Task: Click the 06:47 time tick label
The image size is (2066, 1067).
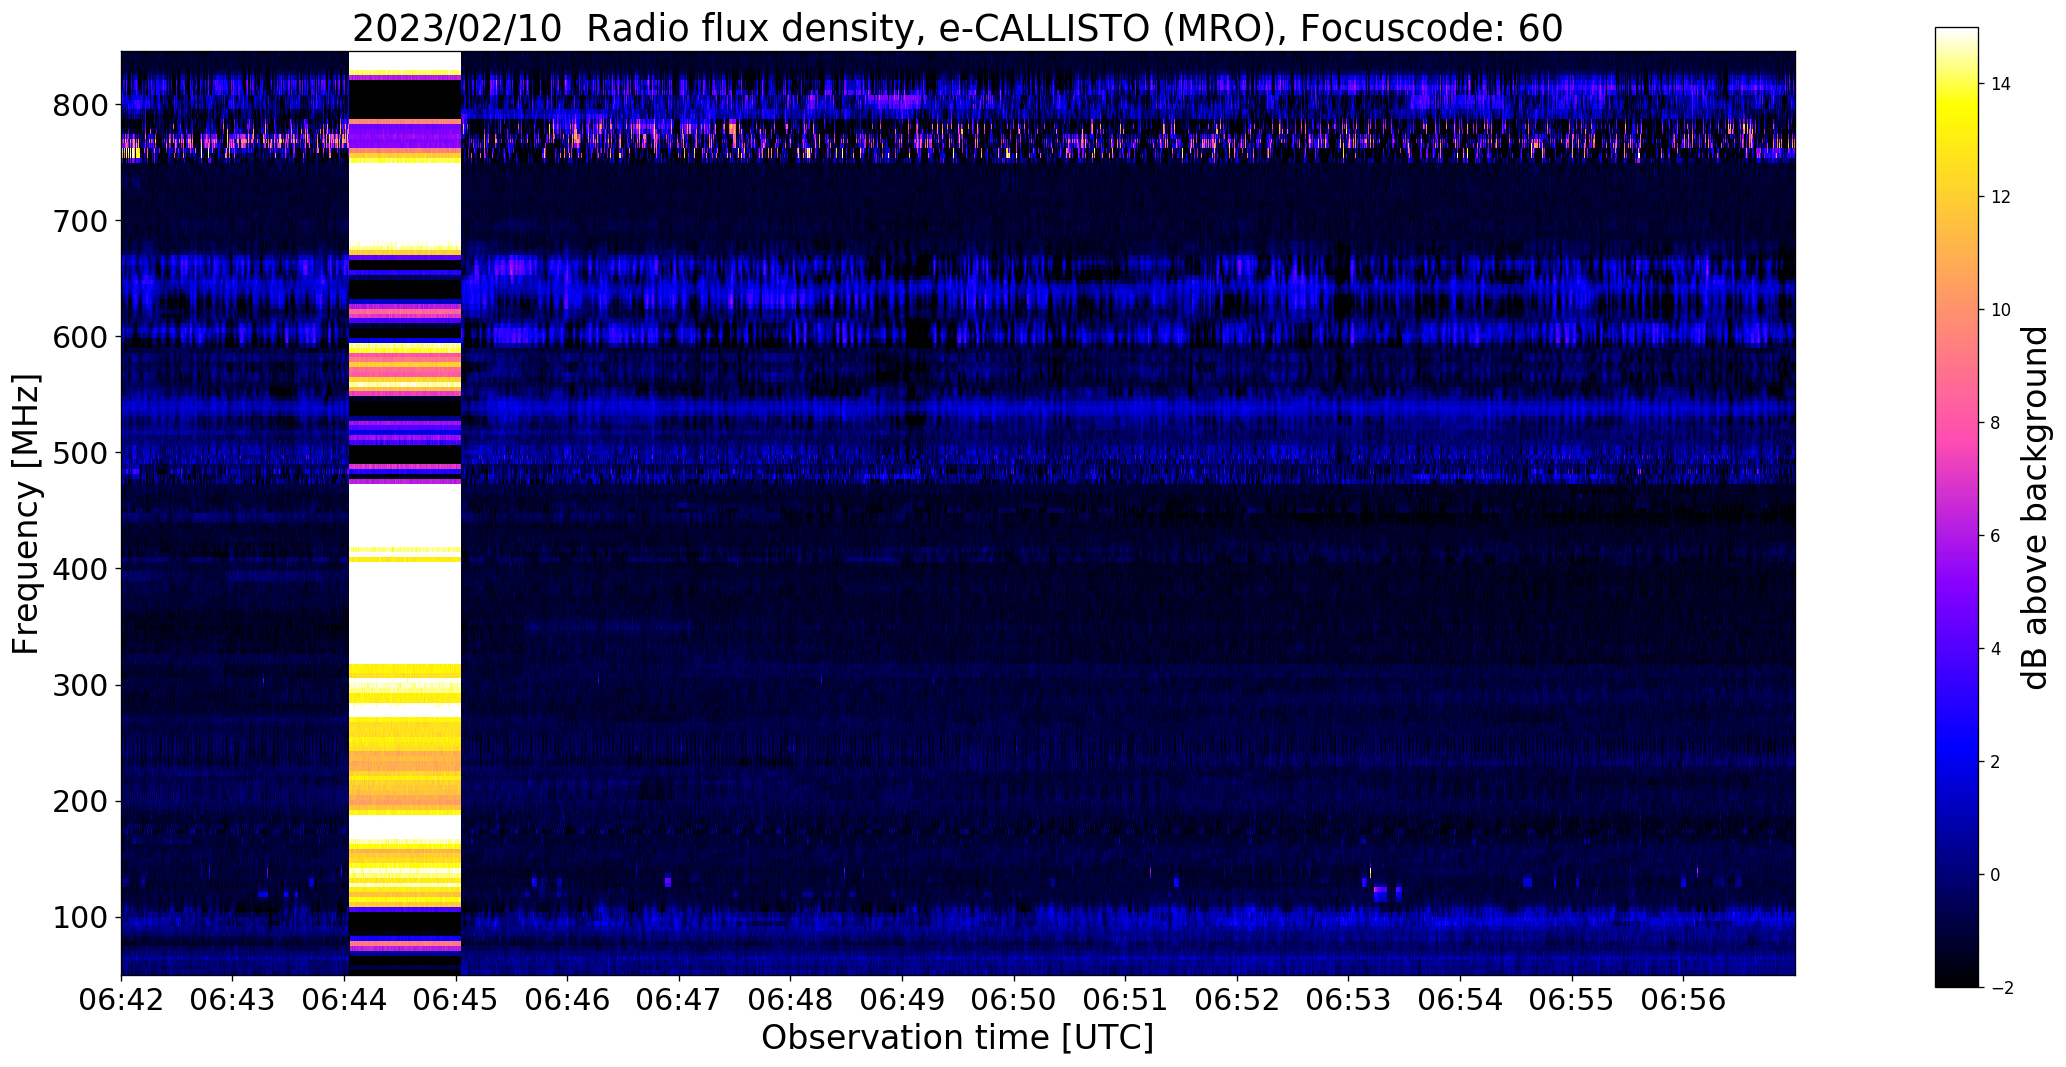Action: 679,1000
